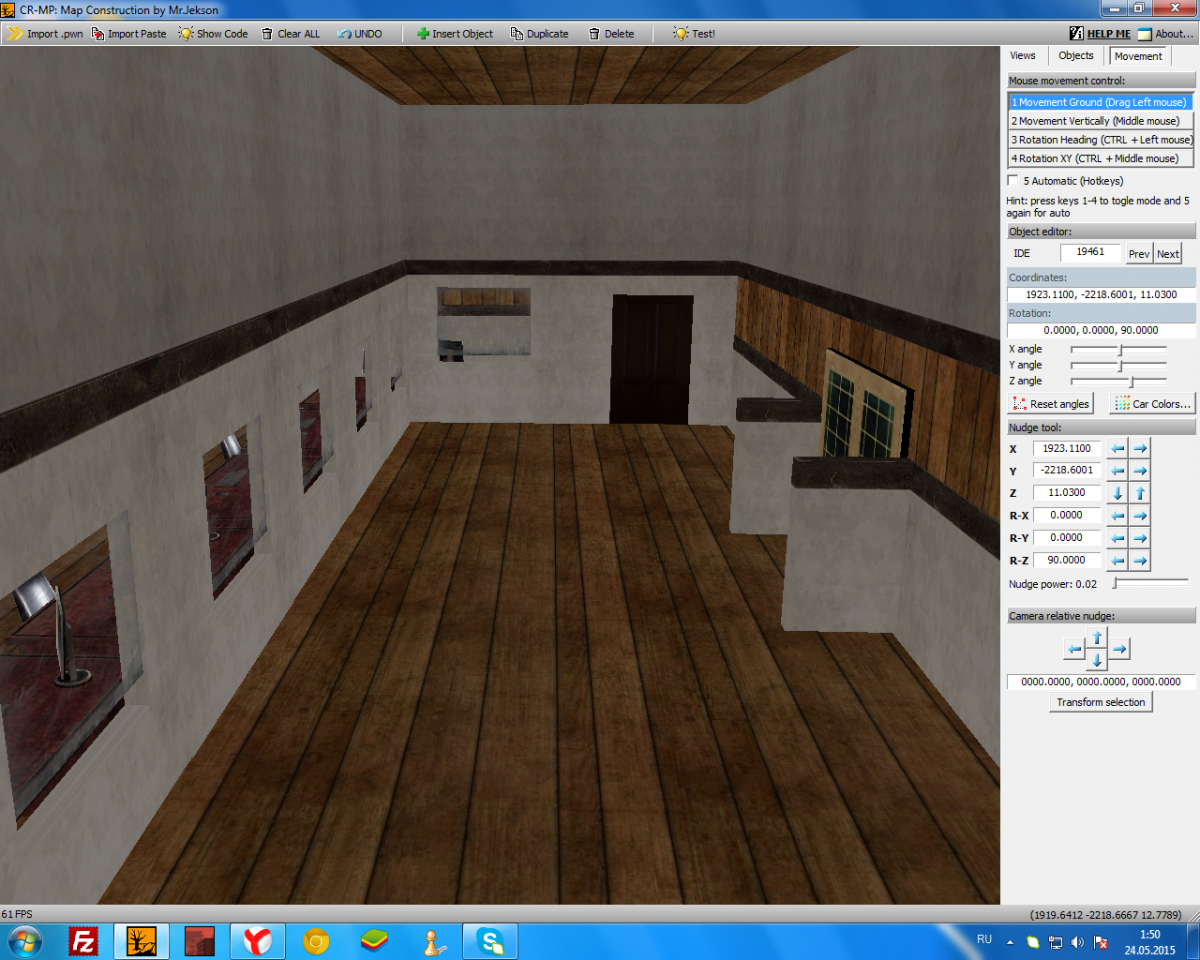1200x960 pixels.
Task: Click Import Paste toolbar button
Action: click(x=129, y=33)
